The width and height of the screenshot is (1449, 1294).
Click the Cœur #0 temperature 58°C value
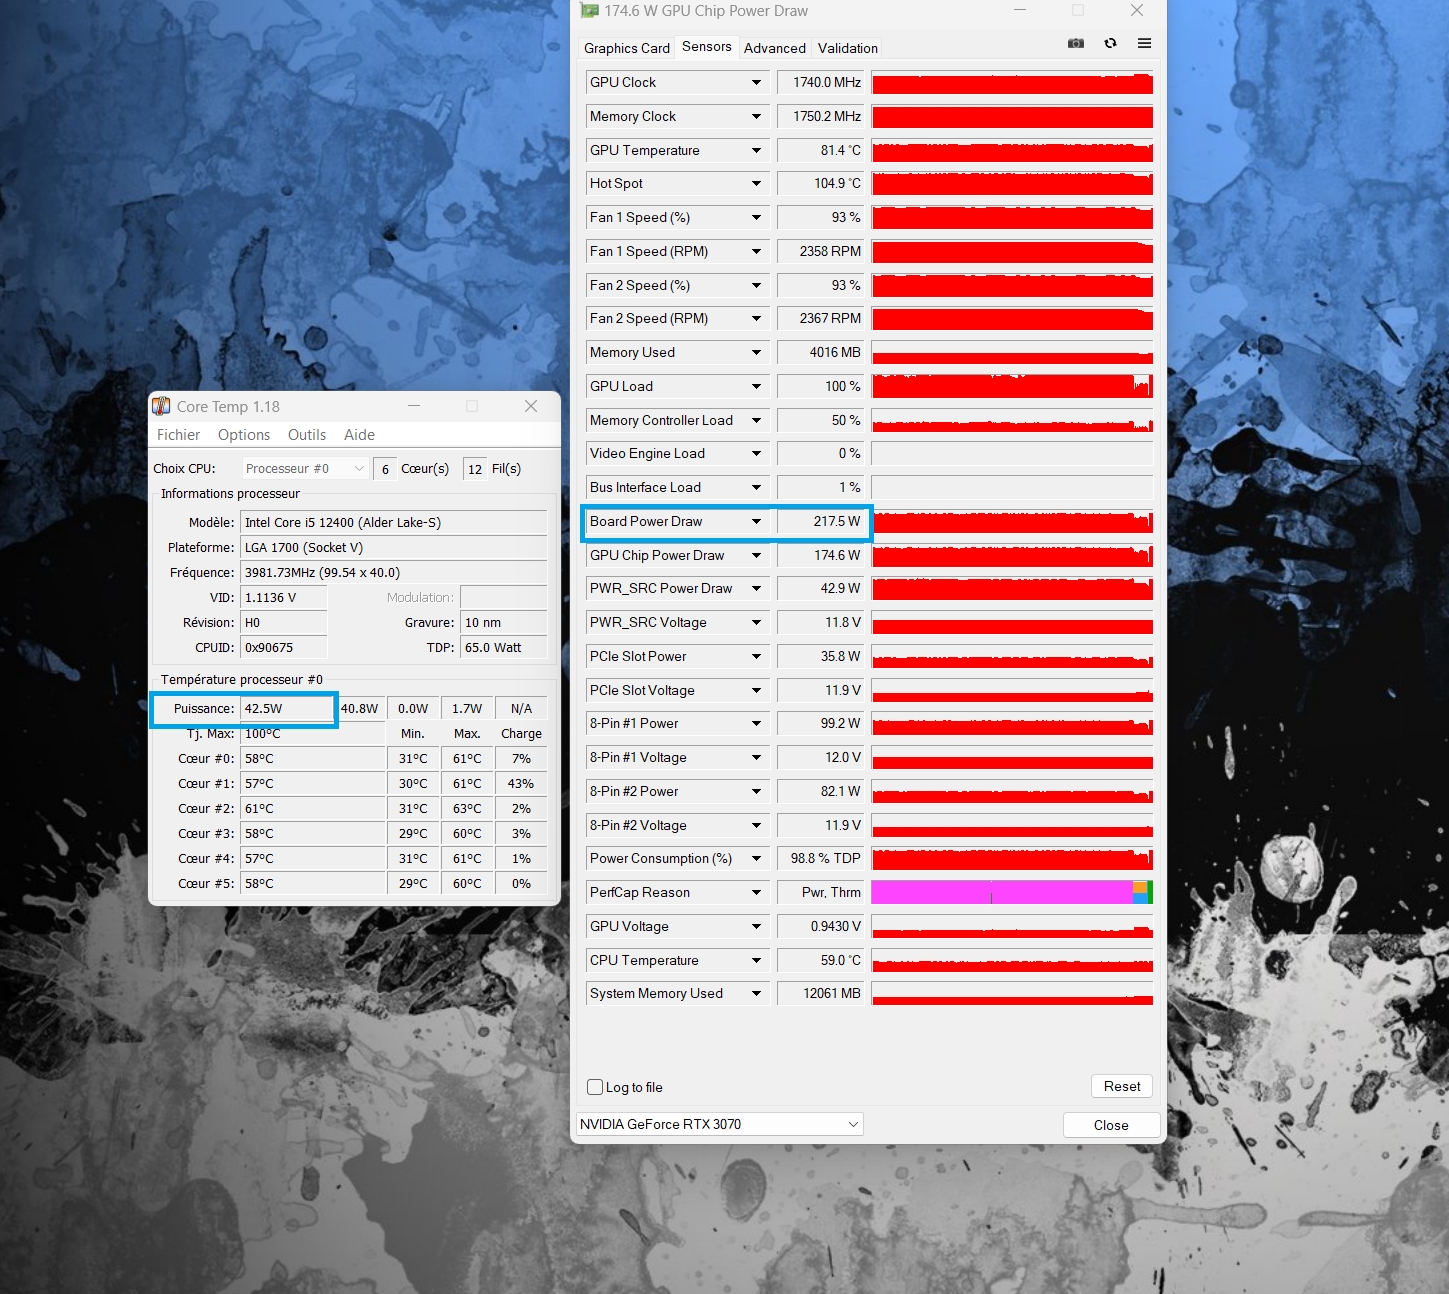tap(312, 758)
